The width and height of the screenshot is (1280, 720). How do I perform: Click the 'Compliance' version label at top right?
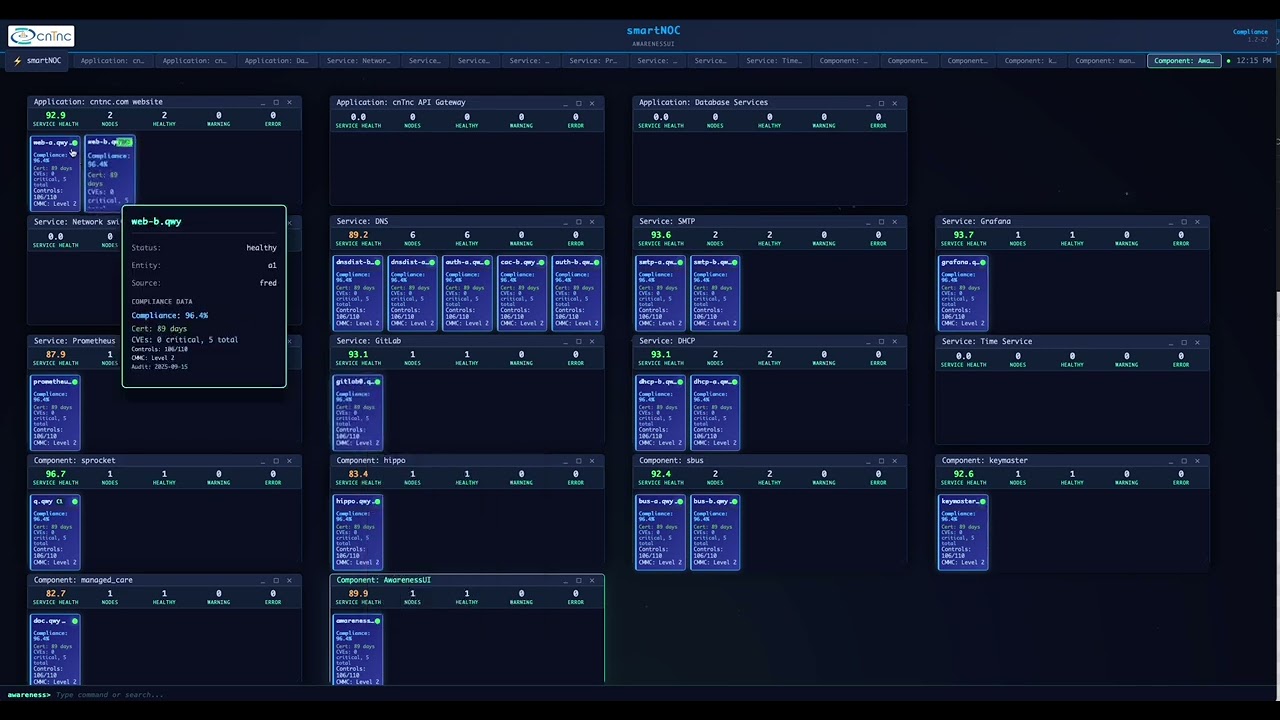pos(1250,32)
